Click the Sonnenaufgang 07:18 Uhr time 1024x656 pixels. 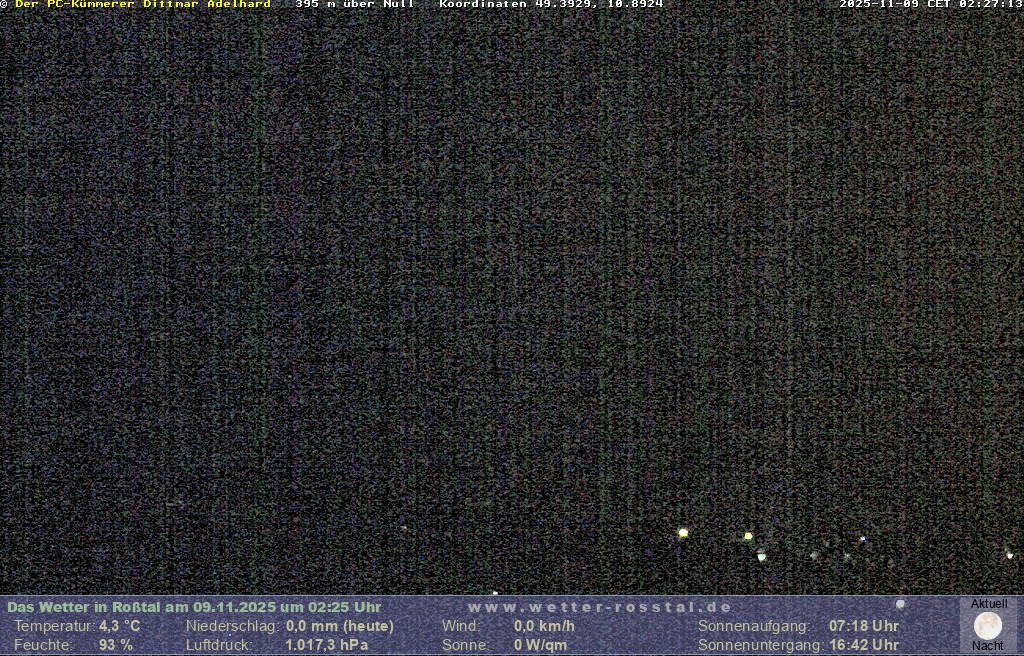pos(863,626)
